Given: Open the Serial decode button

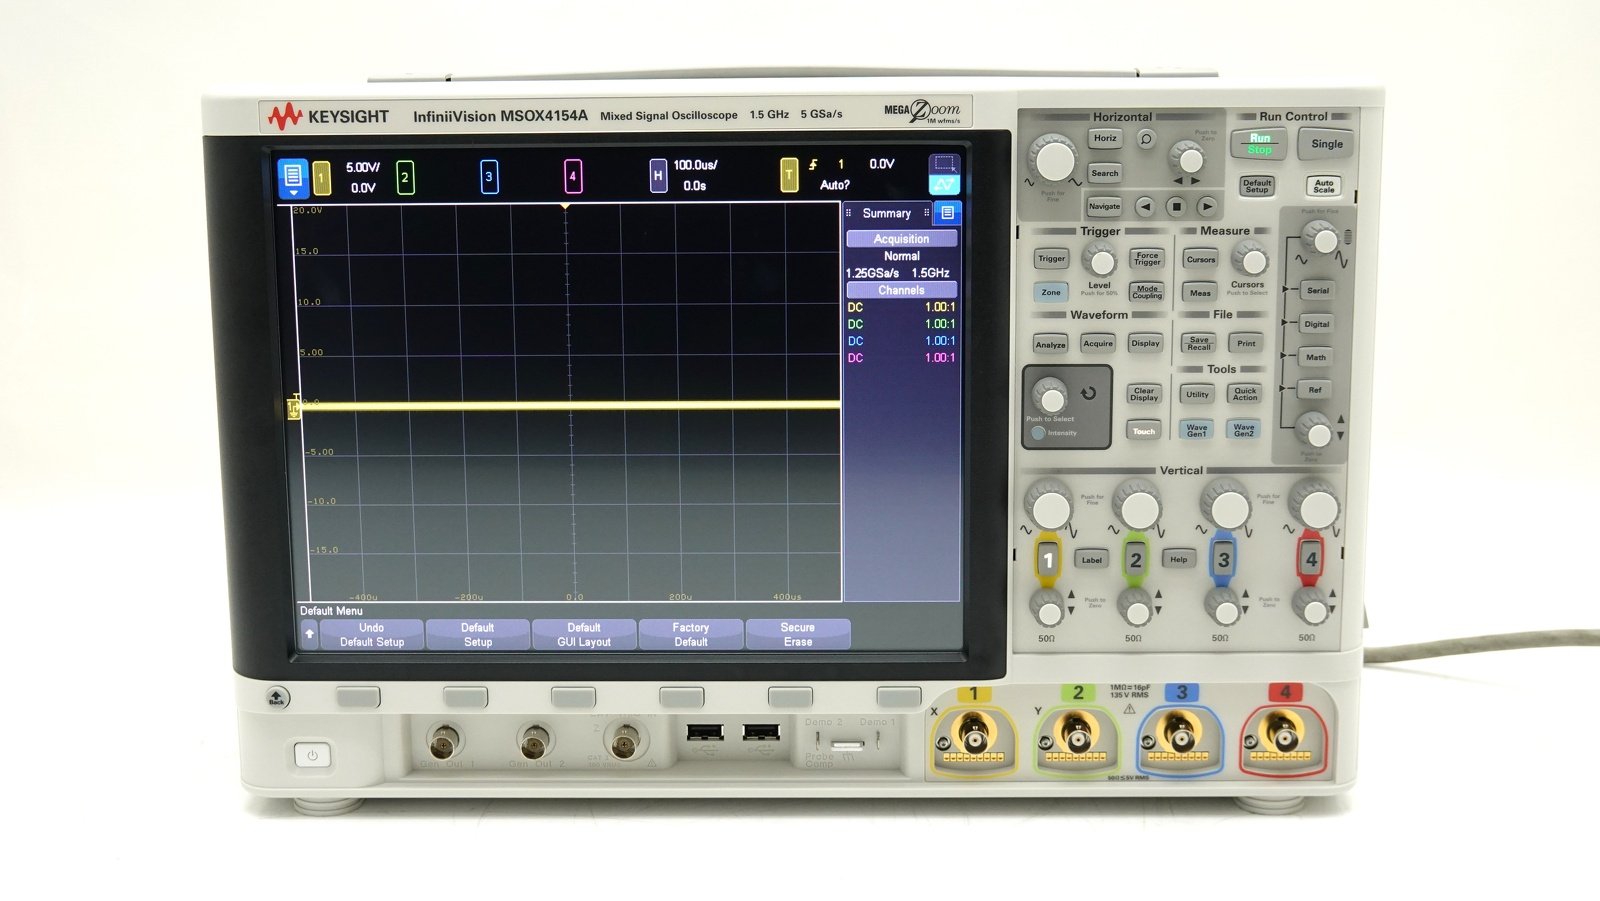Looking at the screenshot, I should [x=1318, y=291].
